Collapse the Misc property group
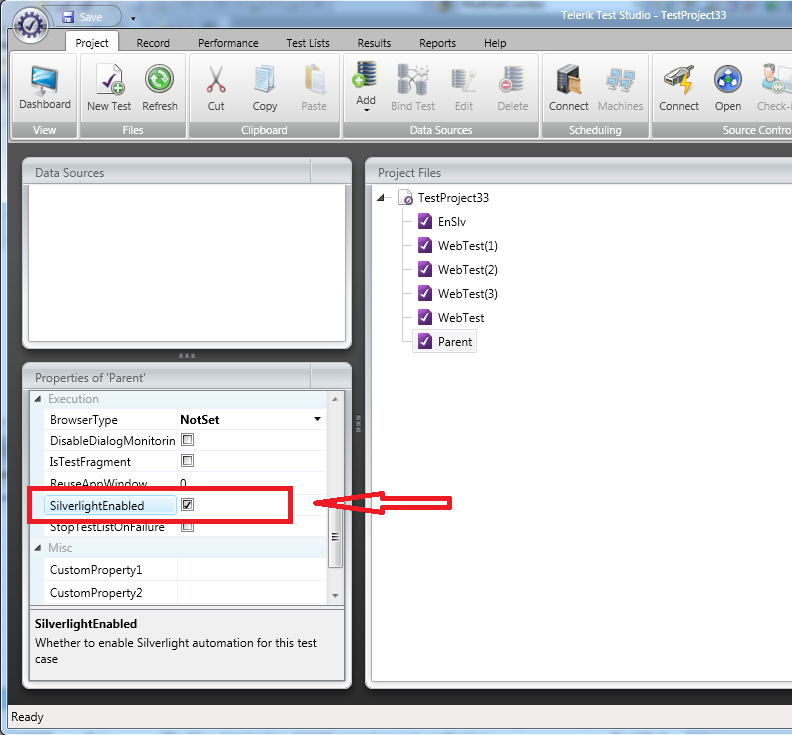The height and width of the screenshot is (735, 792). [x=38, y=548]
